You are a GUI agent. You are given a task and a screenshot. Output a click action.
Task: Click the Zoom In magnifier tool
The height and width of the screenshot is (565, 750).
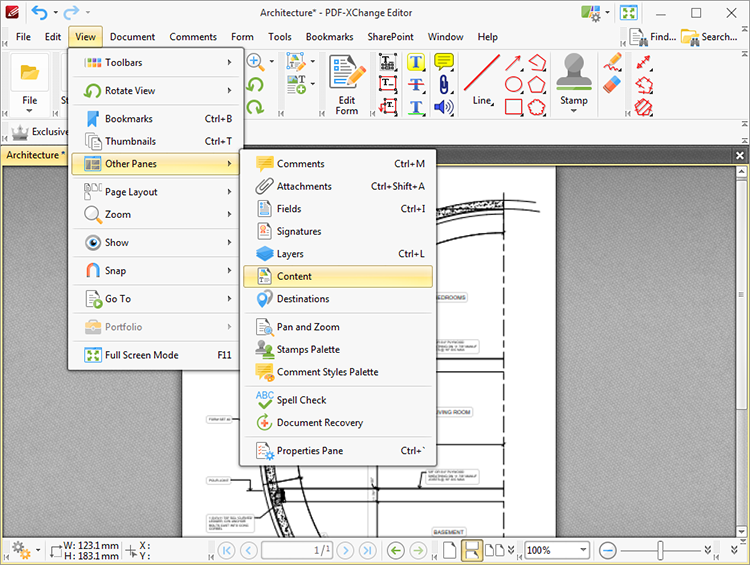tap(256, 62)
